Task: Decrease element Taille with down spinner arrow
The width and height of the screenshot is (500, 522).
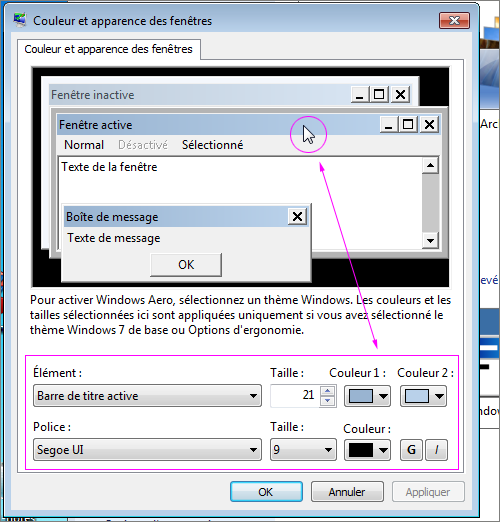Action: click(327, 401)
